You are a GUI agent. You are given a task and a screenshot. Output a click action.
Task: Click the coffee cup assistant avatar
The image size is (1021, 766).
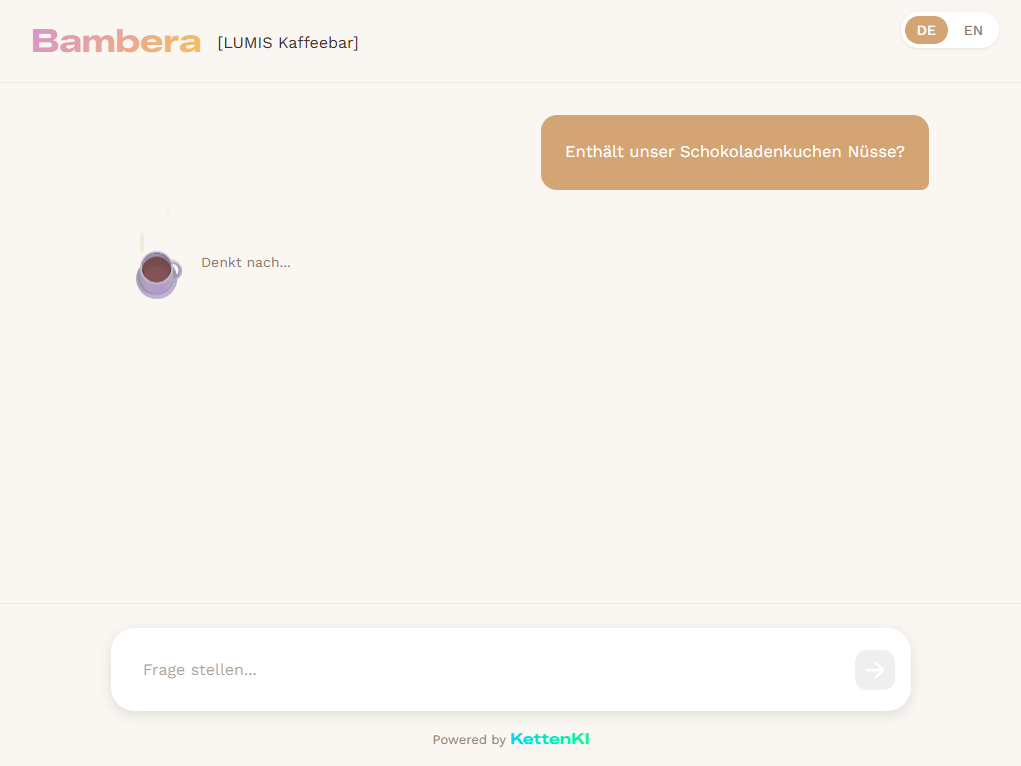[x=158, y=274]
